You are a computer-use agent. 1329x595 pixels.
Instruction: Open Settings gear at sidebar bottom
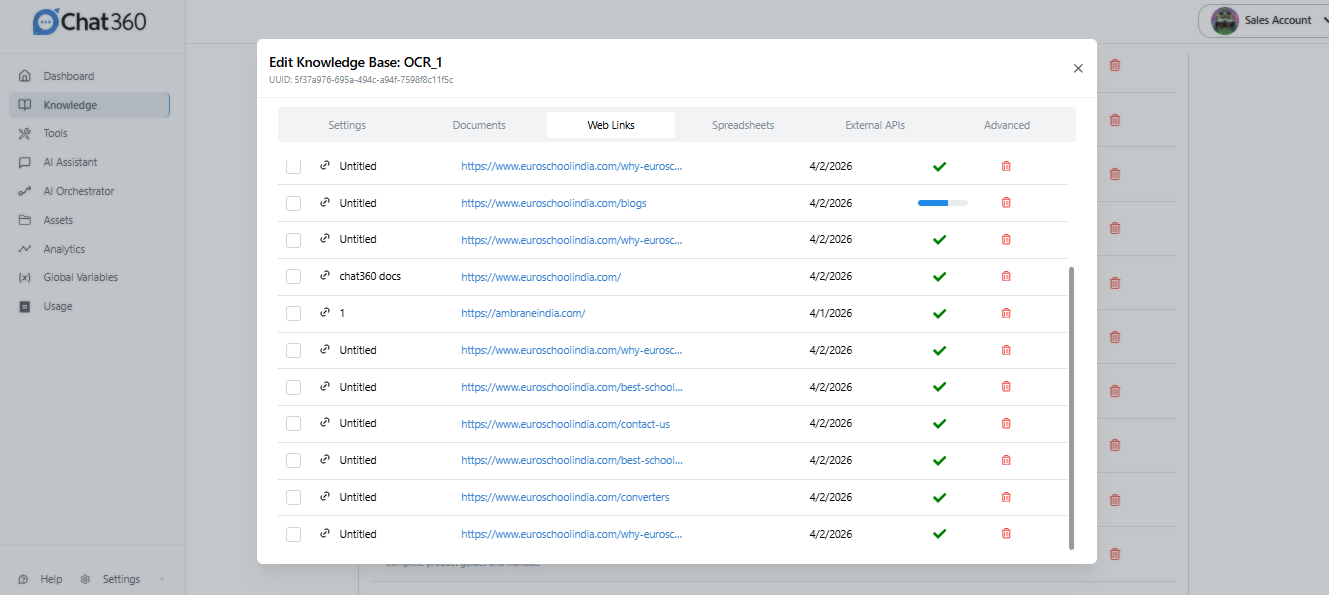pyautogui.click(x=111, y=579)
